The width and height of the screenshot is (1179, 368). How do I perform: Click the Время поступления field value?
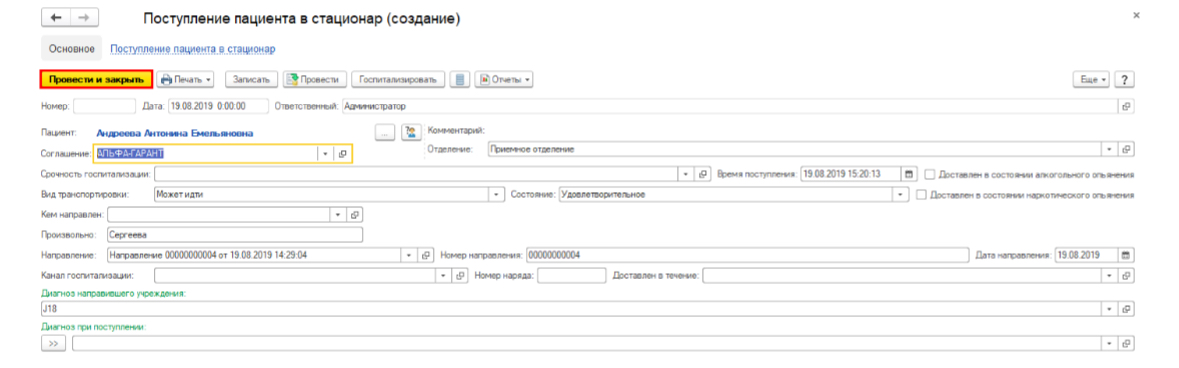851,174
